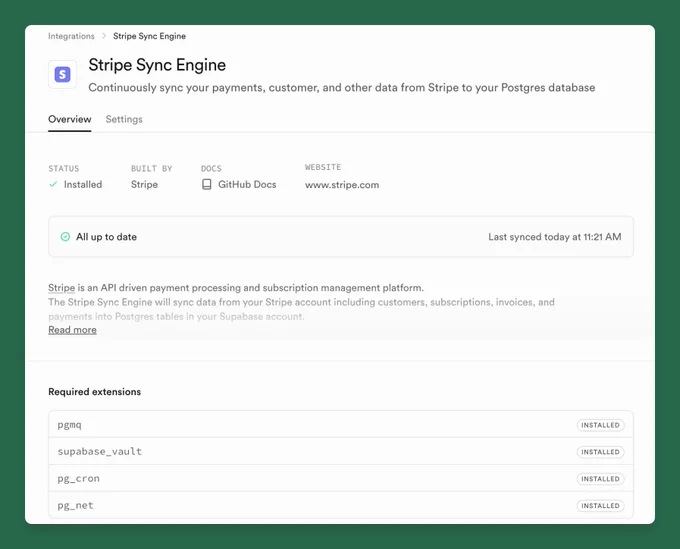The width and height of the screenshot is (680, 549).
Task: Click Stripe Sync Engine breadcrumb item
Action: (150, 36)
